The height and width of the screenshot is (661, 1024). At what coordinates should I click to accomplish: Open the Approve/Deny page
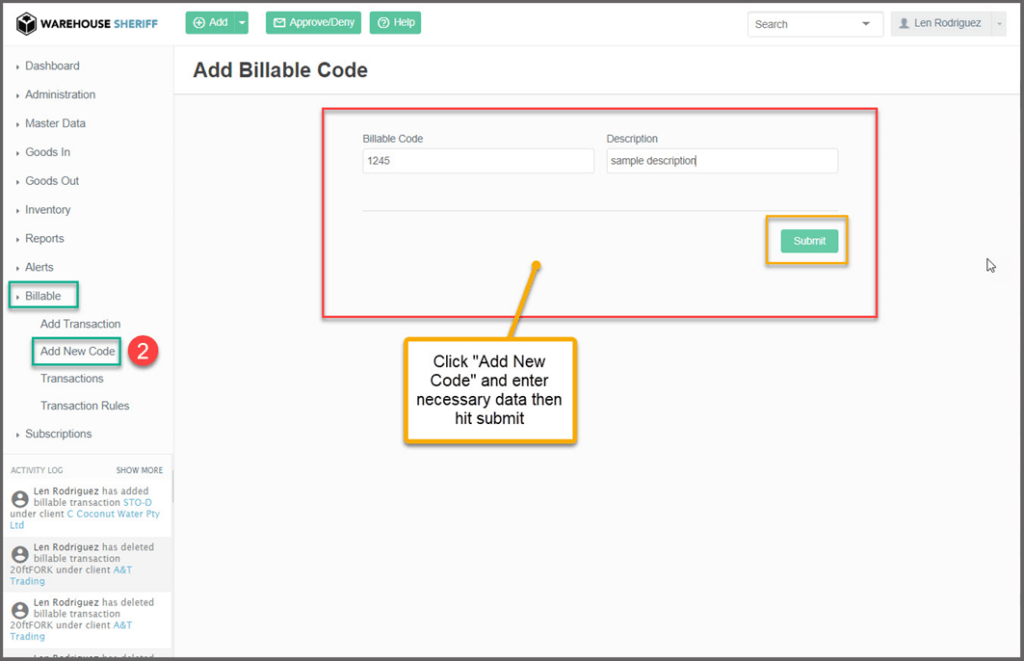[313, 23]
